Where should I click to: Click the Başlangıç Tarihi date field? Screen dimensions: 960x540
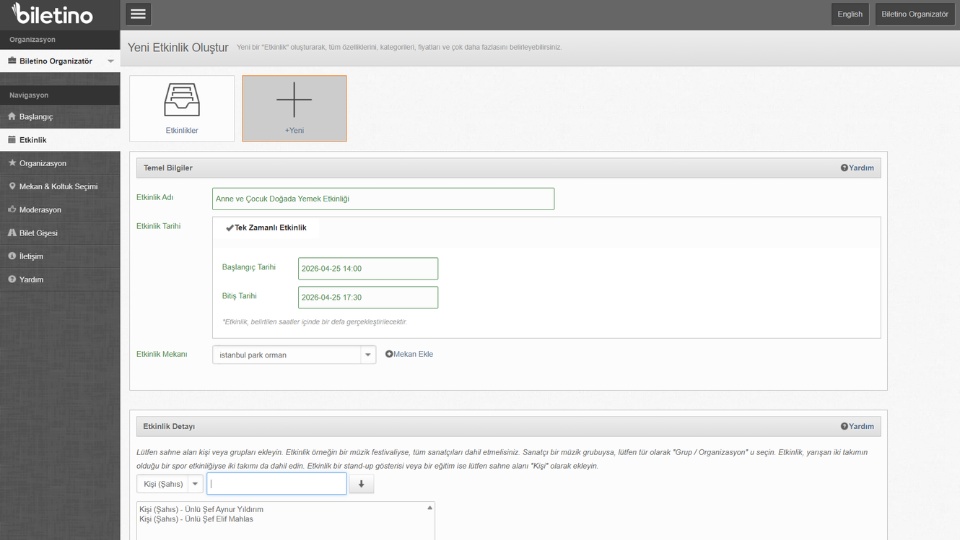click(x=368, y=269)
